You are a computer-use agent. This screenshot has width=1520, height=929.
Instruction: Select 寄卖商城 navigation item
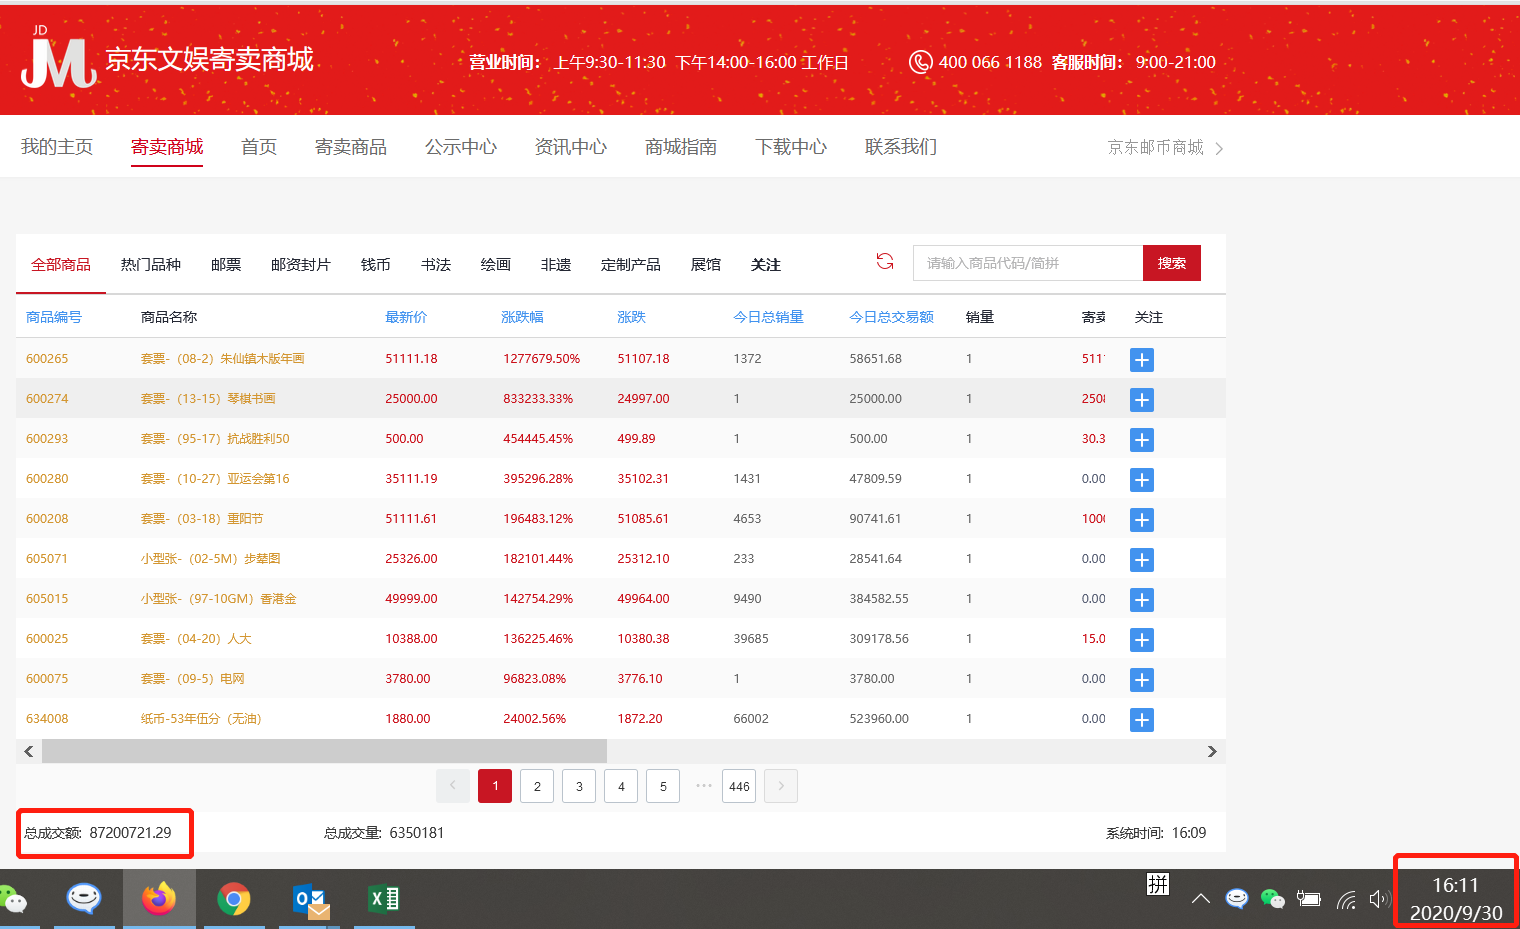click(167, 147)
